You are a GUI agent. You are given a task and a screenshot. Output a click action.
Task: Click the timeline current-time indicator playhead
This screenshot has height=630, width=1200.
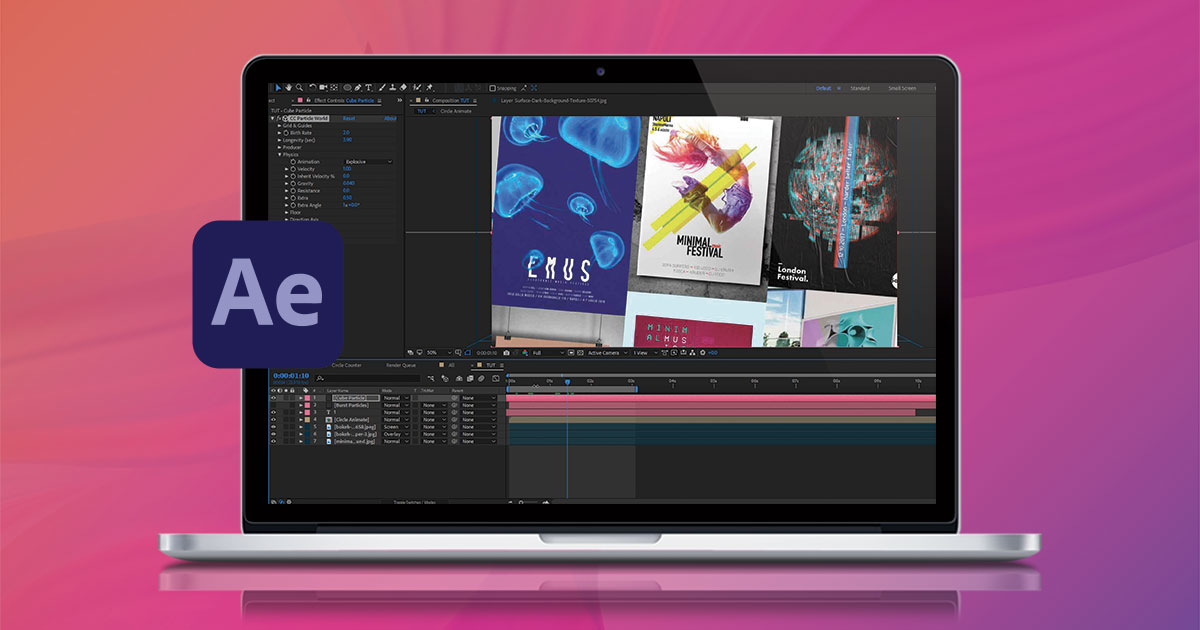567,381
